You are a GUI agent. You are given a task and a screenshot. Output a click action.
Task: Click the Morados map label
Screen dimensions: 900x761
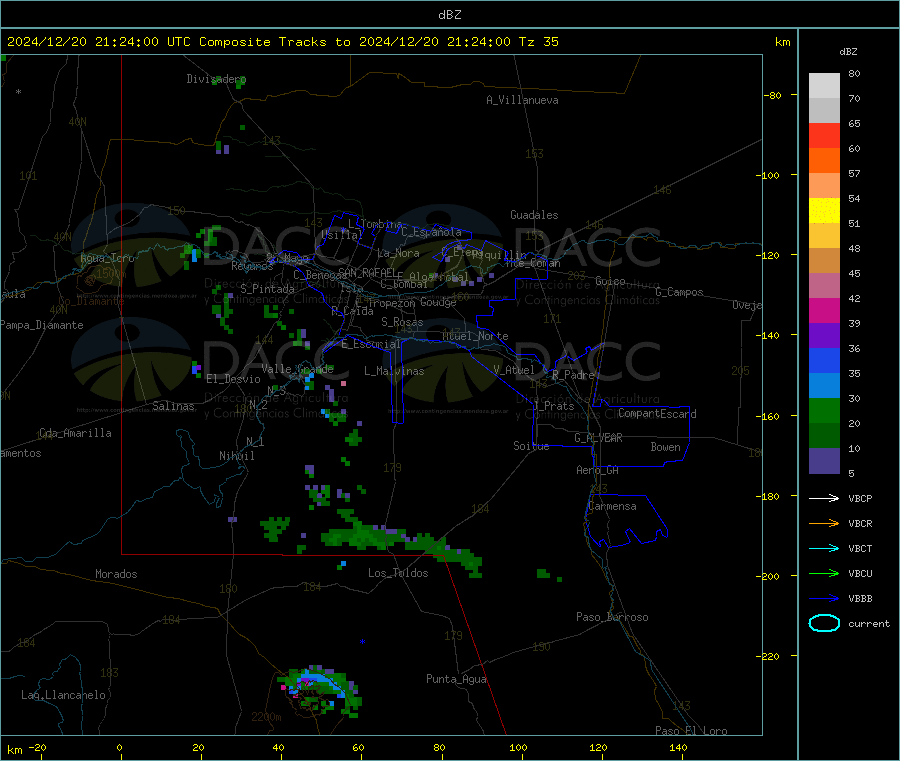point(116,574)
